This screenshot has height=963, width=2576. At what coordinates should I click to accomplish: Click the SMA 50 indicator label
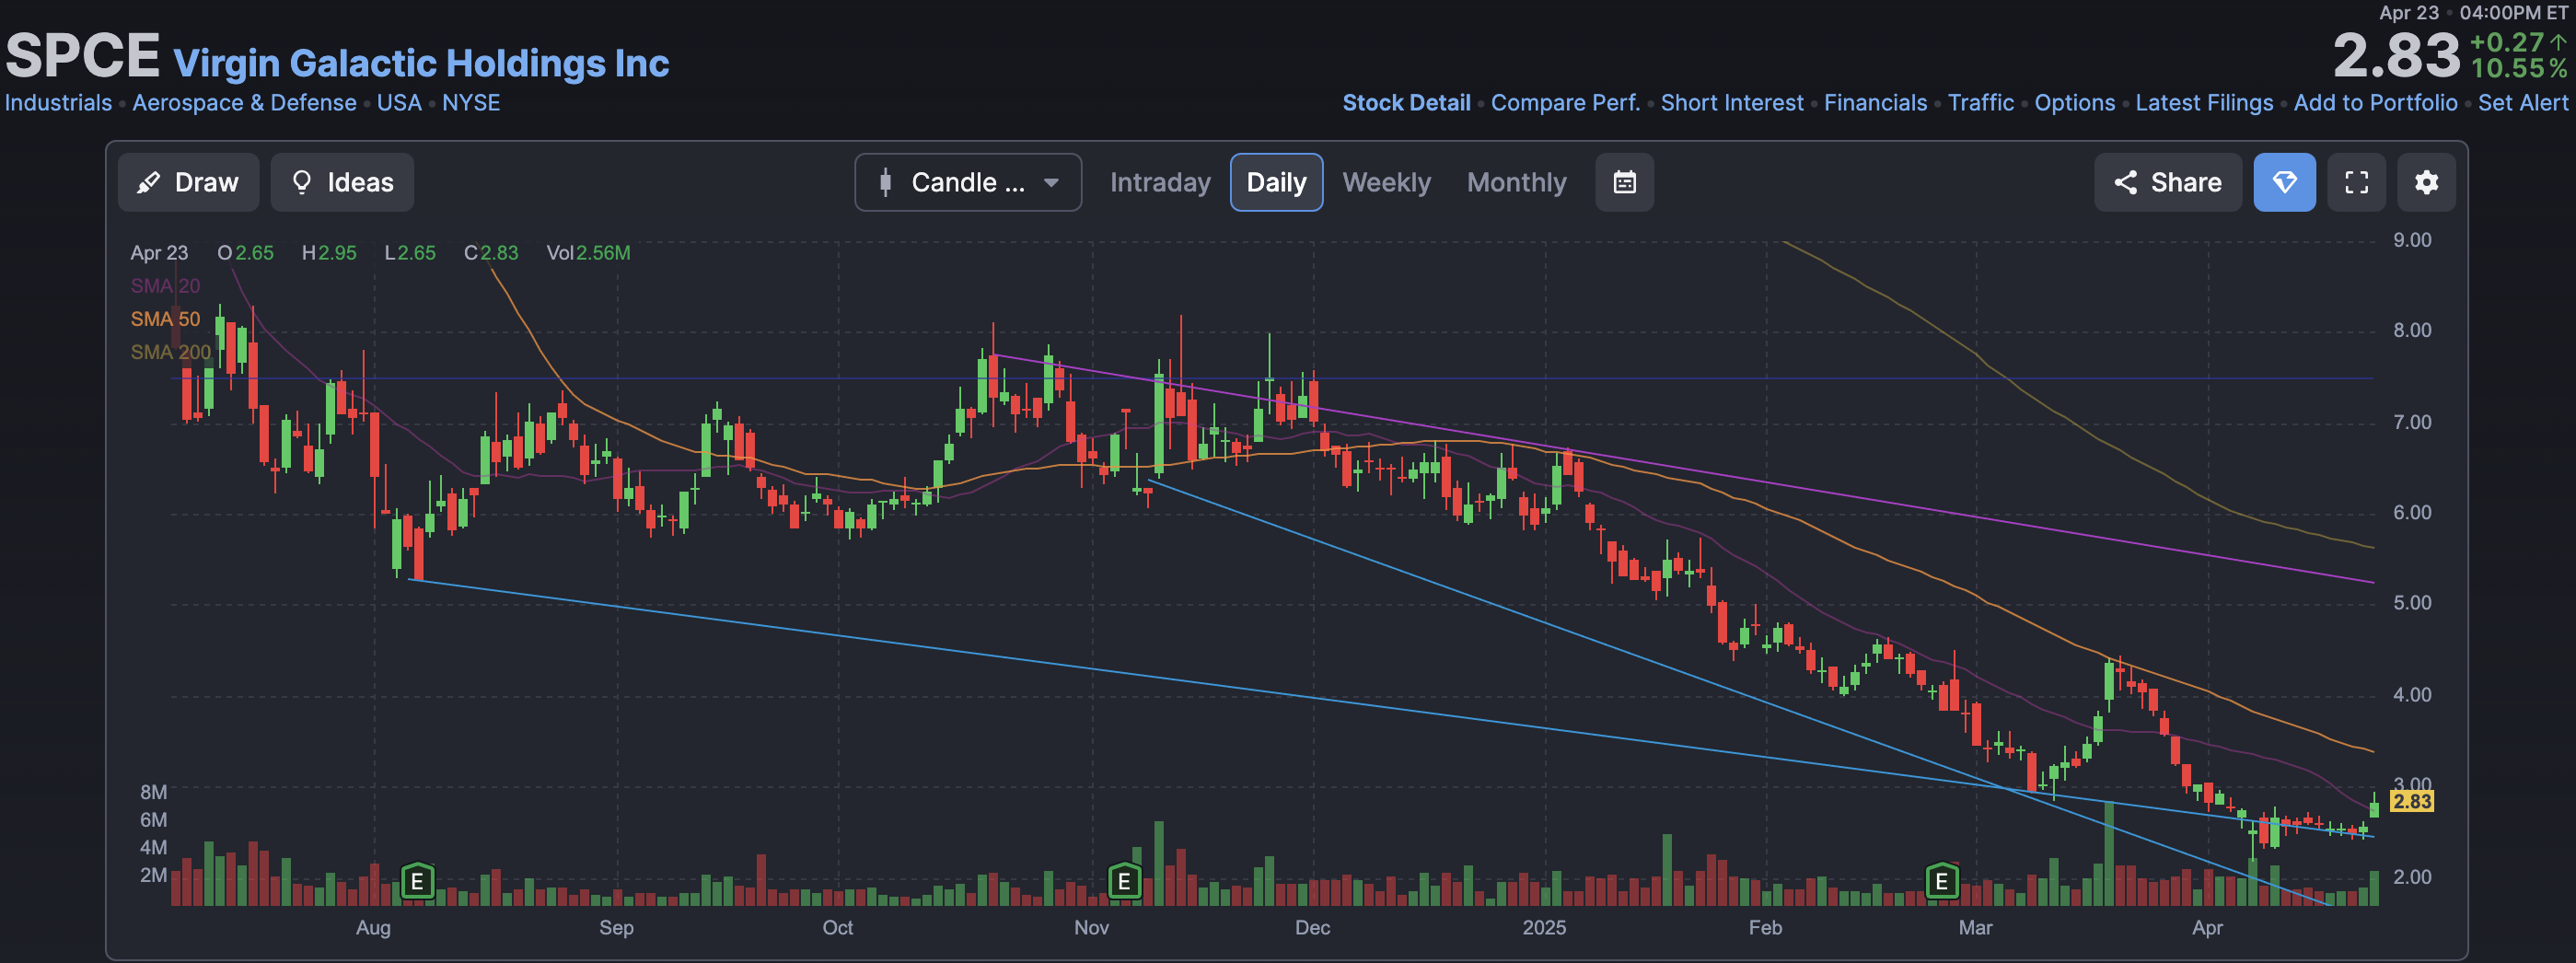pyautogui.click(x=165, y=319)
